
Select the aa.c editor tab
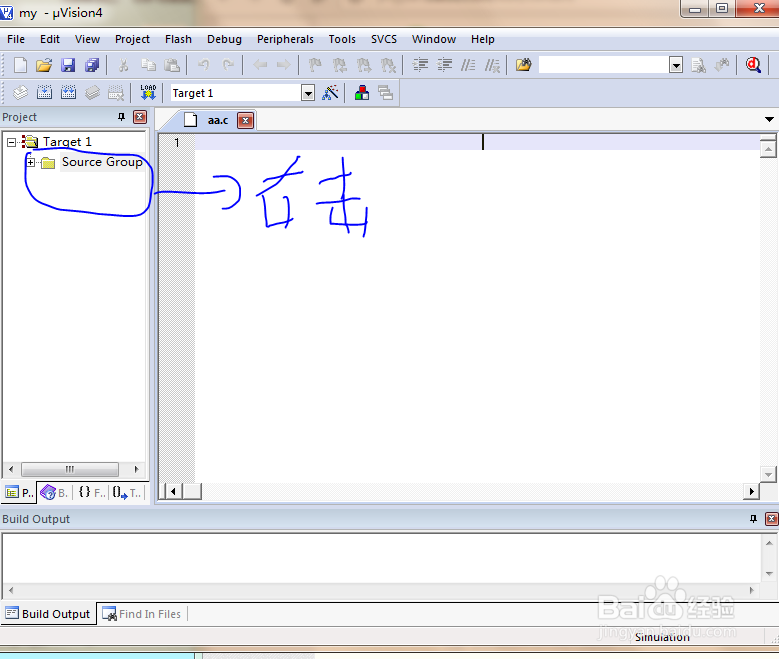(218, 120)
